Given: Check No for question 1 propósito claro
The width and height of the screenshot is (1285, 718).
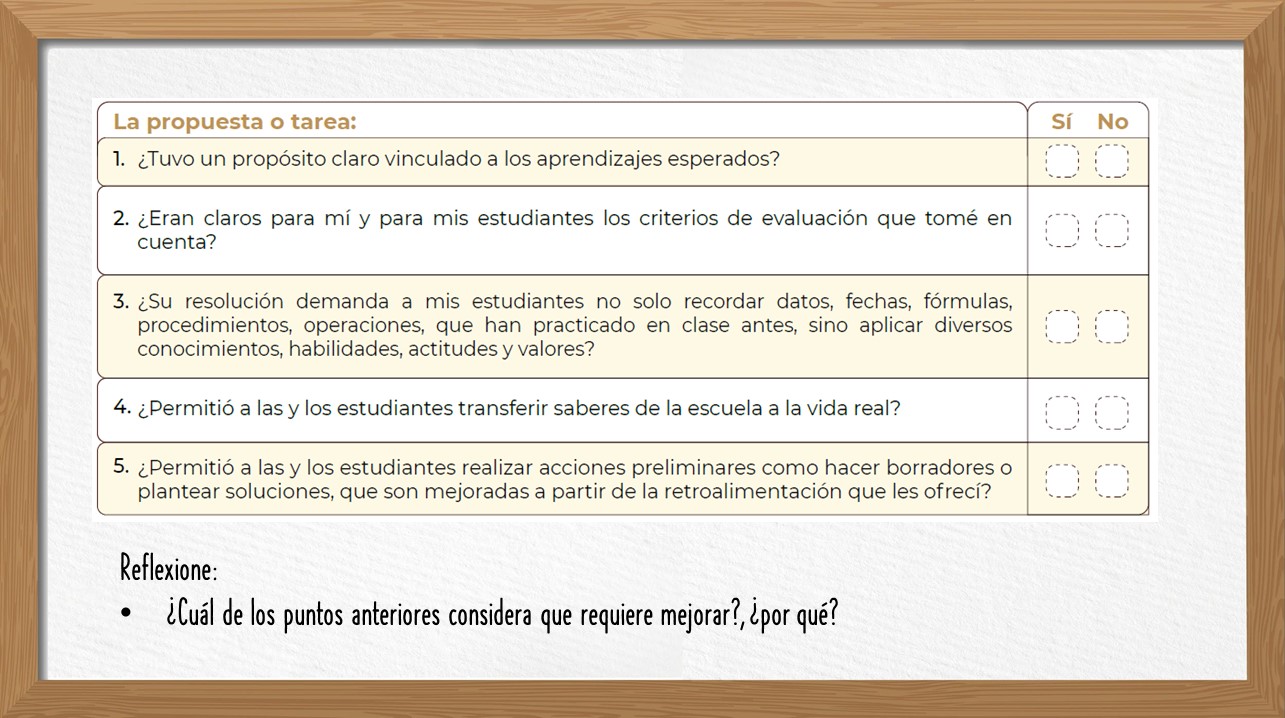Looking at the screenshot, I should coord(1112,162).
